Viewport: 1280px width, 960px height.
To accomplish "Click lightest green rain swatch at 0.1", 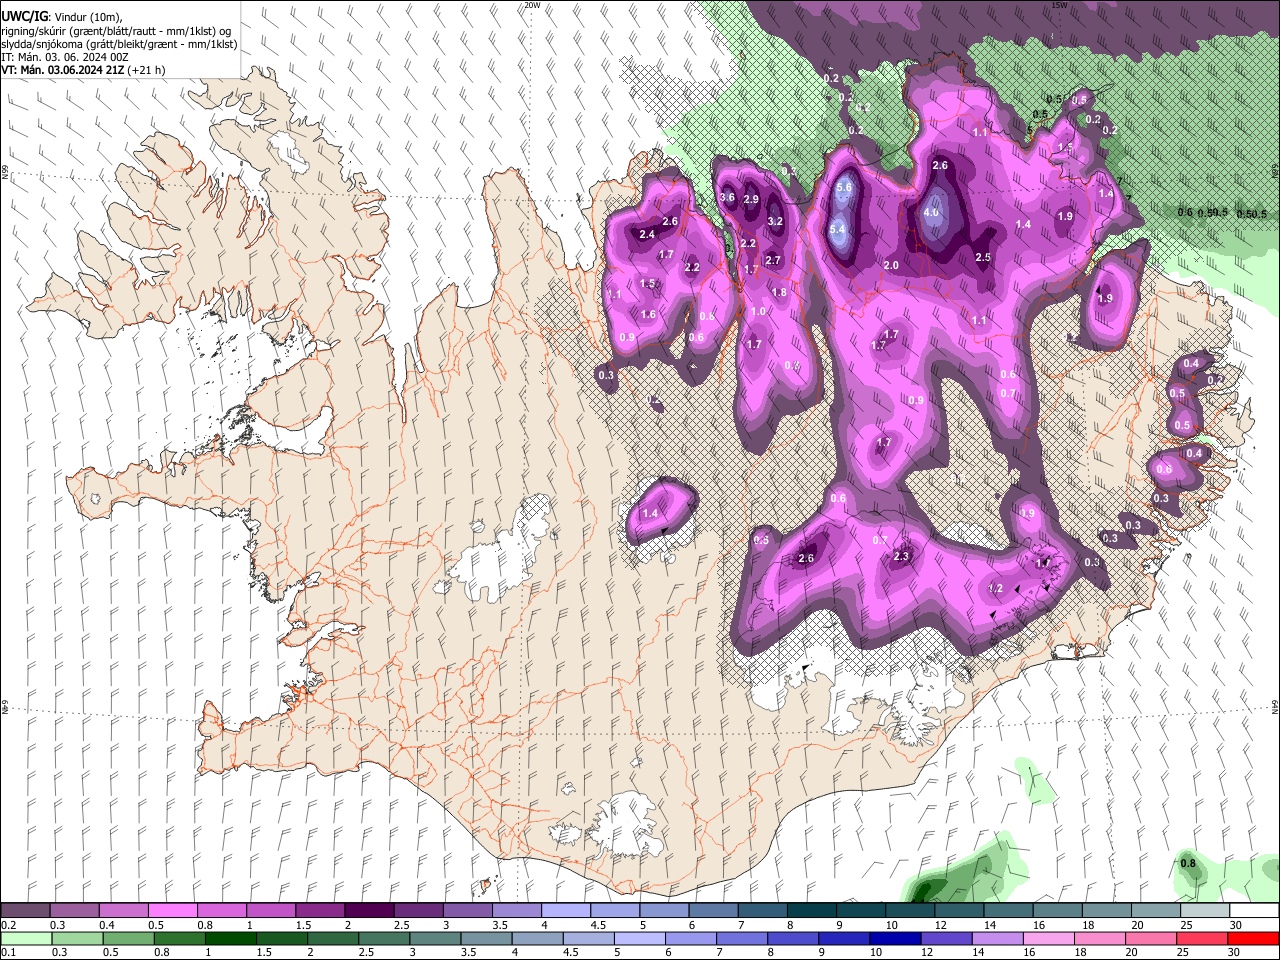I will tap(25, 938).
